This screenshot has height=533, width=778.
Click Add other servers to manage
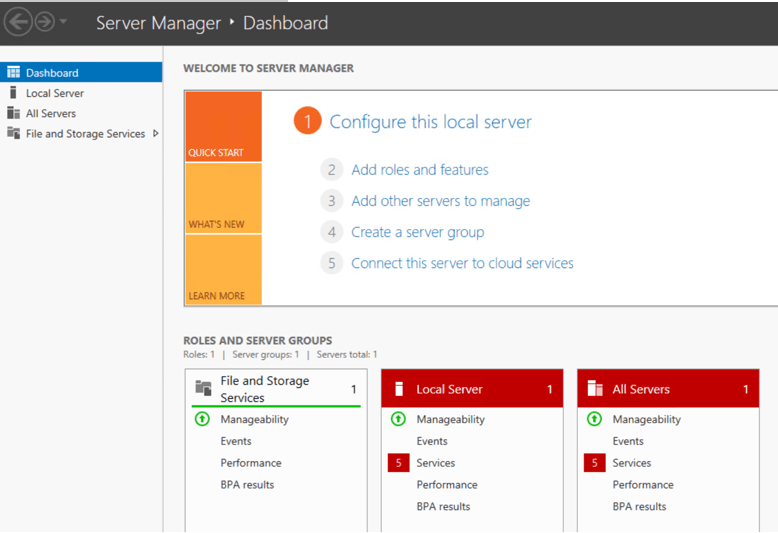(x=440, y=201)
